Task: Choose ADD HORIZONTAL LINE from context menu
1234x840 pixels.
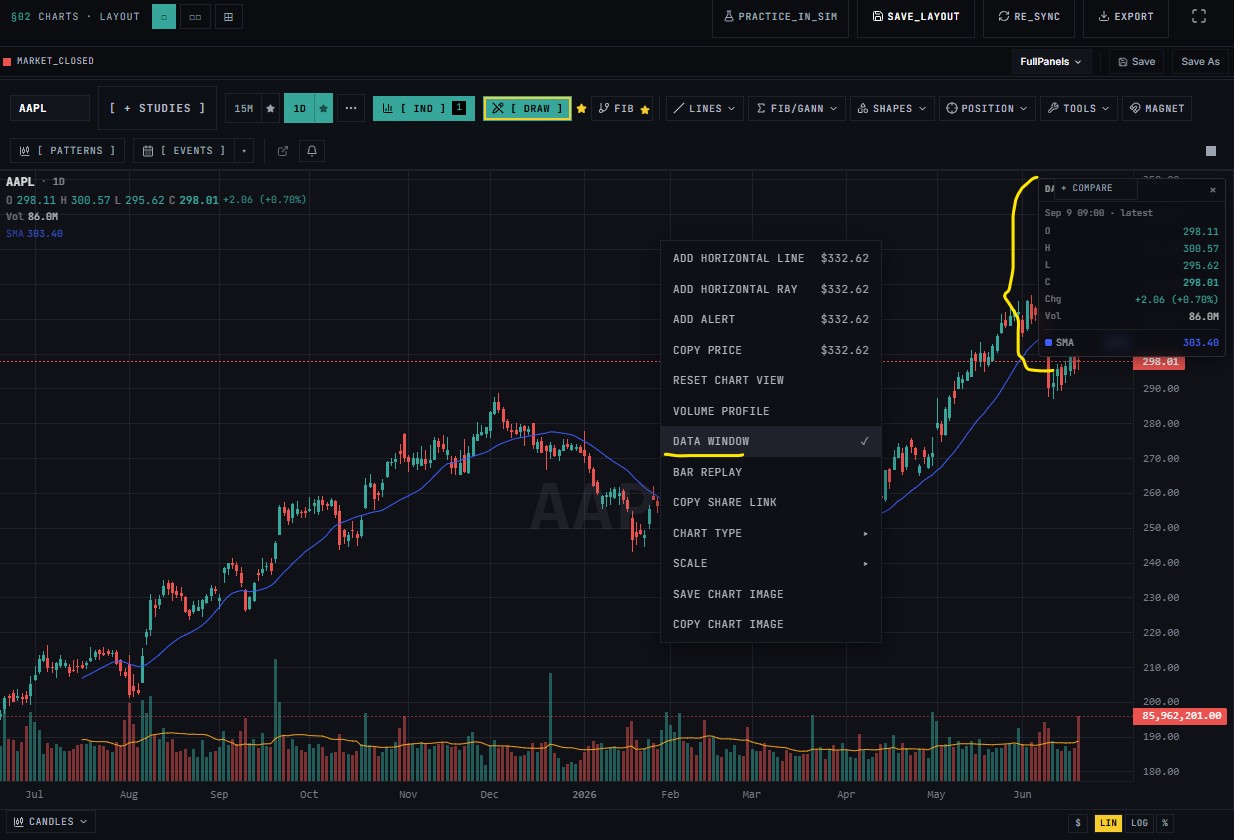Action: (x=771, y=258)
